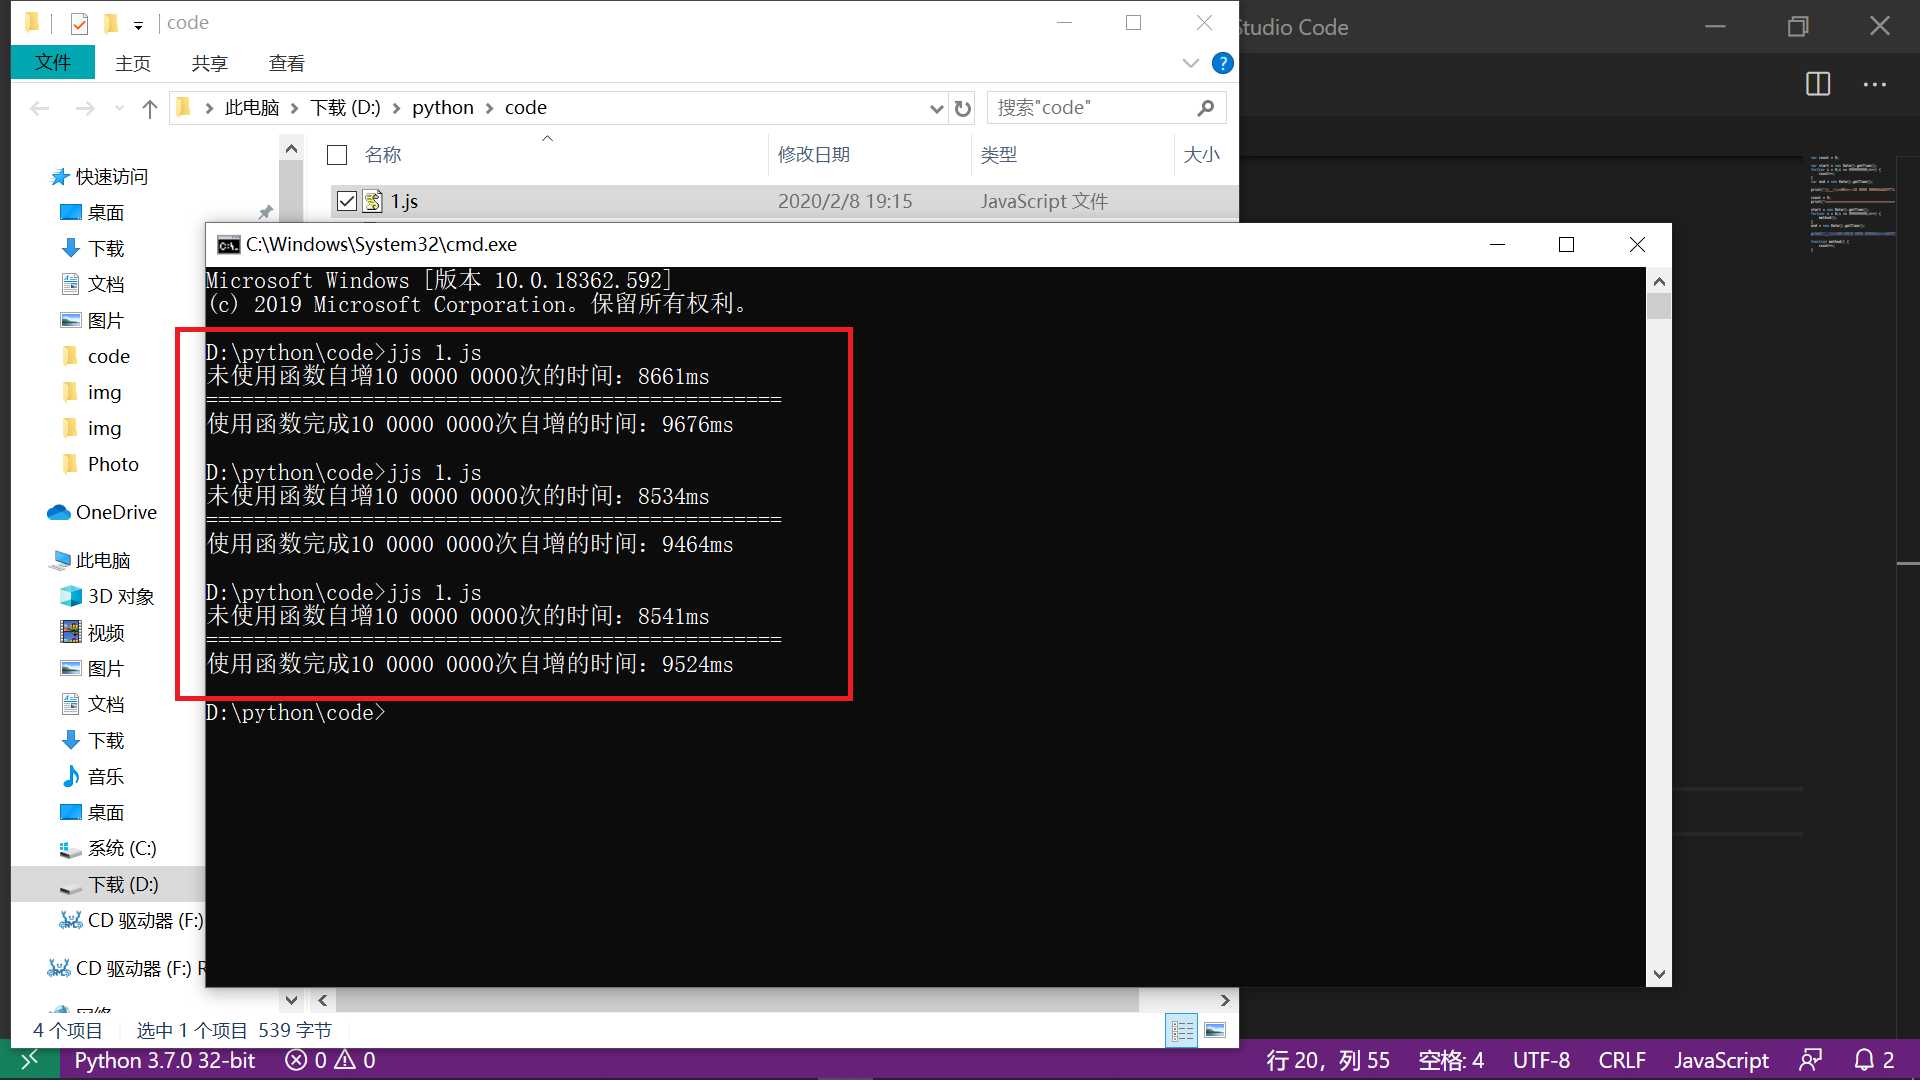The height and width of the screenshot is (1080, 1920).
Task: Select CD 驱动器 (F:) under 此电脑
Action: click(x=131, y=920)
